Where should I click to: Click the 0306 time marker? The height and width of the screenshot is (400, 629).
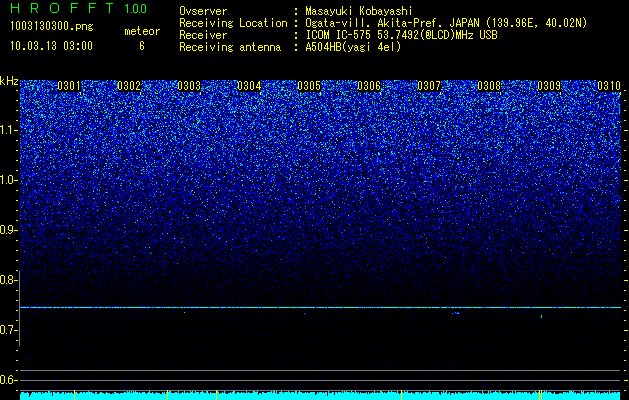(369, 85)
